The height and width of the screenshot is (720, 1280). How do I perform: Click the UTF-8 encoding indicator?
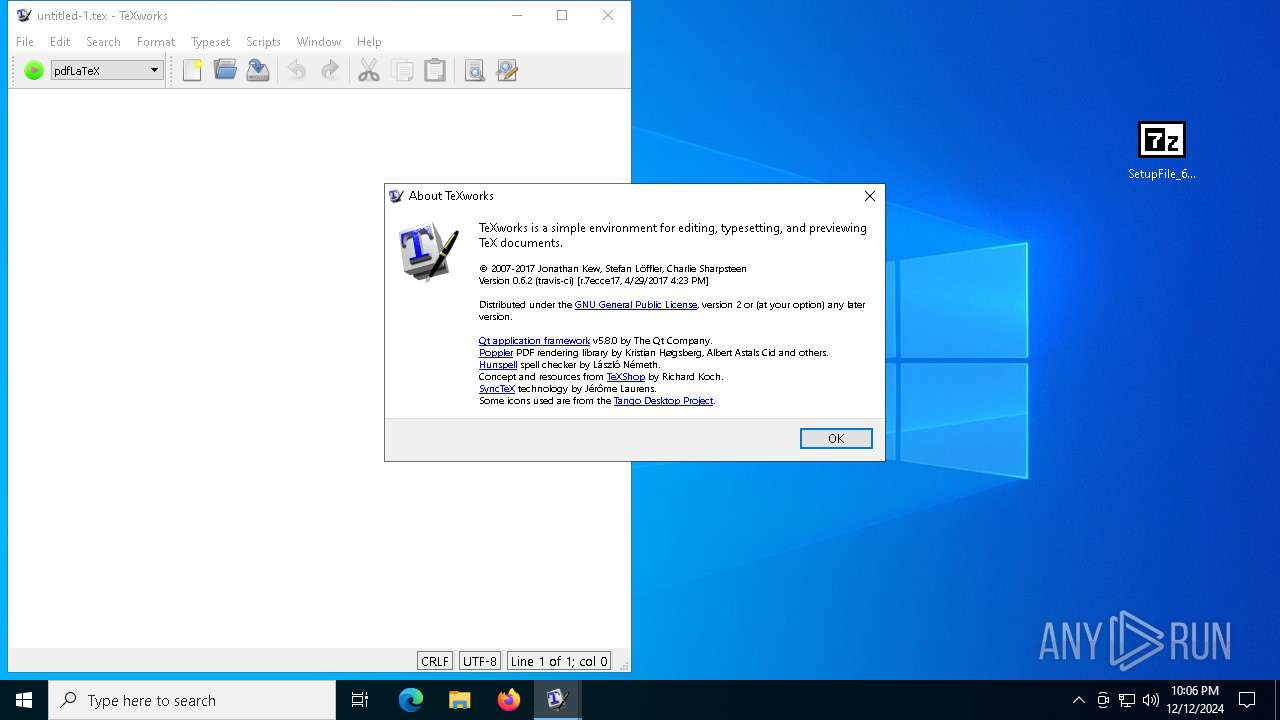pyautogui.click(x=480, y=661)
